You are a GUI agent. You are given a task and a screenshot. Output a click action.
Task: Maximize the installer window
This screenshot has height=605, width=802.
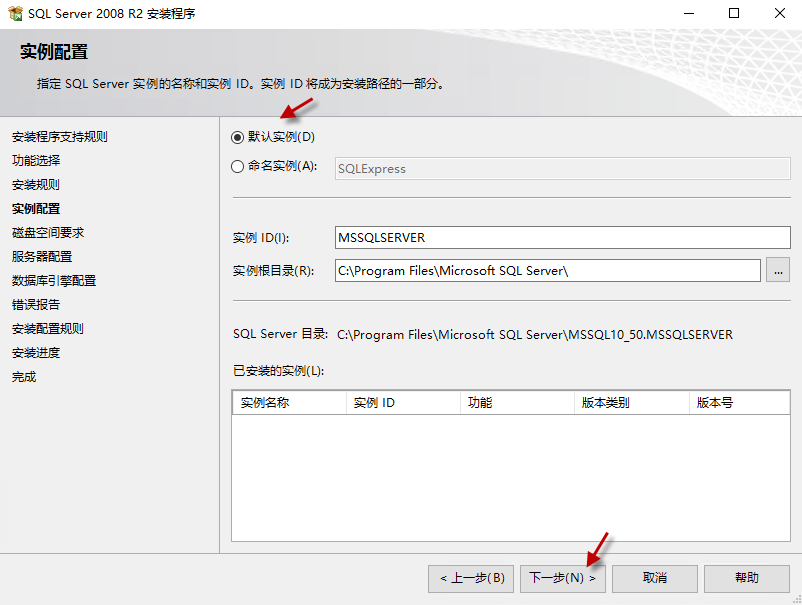tap(734, 14)
